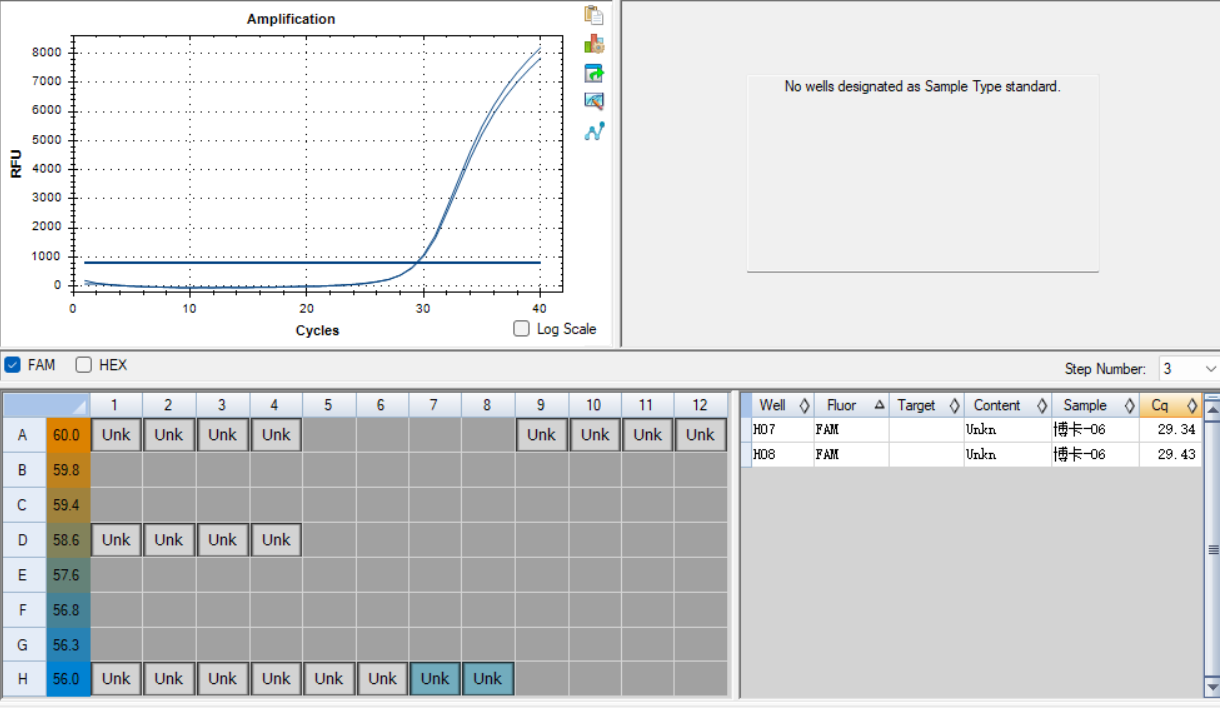Select plate well H5
Screen dimensions: 1220x708
[x=329, y=679]
